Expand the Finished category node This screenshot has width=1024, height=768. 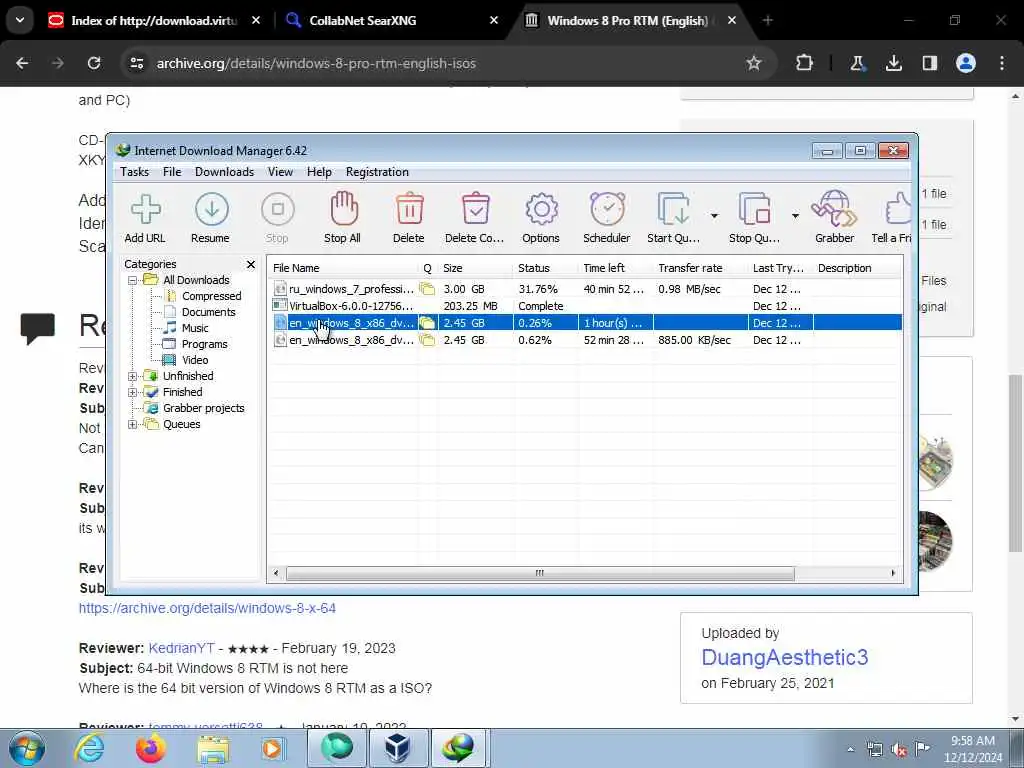133,392
